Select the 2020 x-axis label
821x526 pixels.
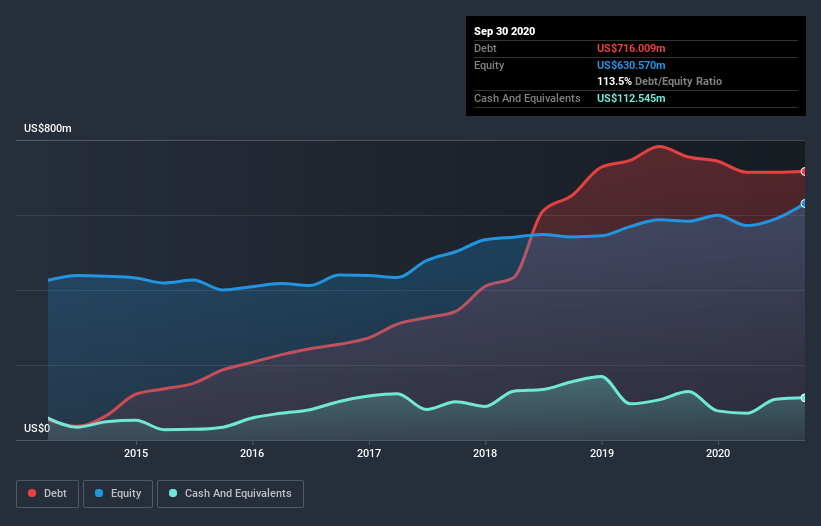718,453
